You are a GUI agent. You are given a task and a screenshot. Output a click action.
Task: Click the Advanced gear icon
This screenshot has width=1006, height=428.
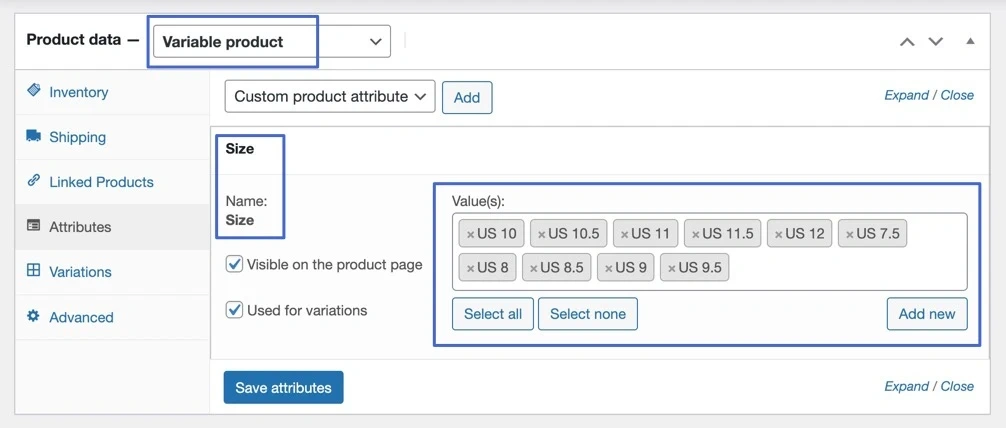[34, 316]
